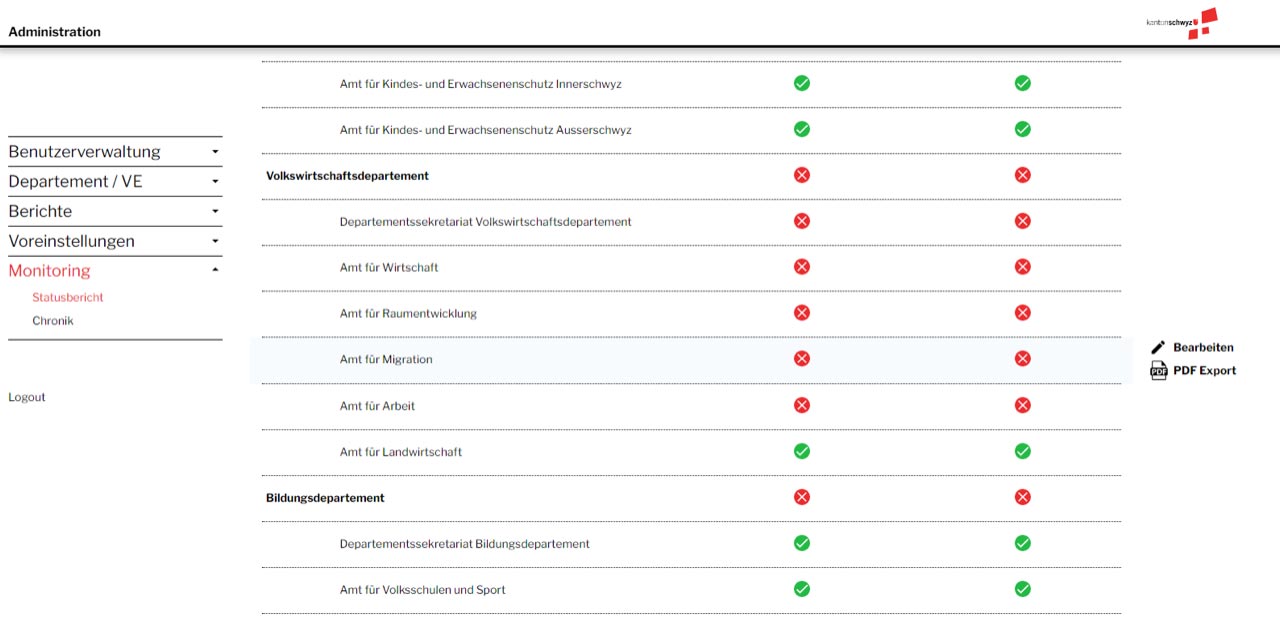Click the Logout link
Screen dimensions: 1280x618
tap(27, 397)
